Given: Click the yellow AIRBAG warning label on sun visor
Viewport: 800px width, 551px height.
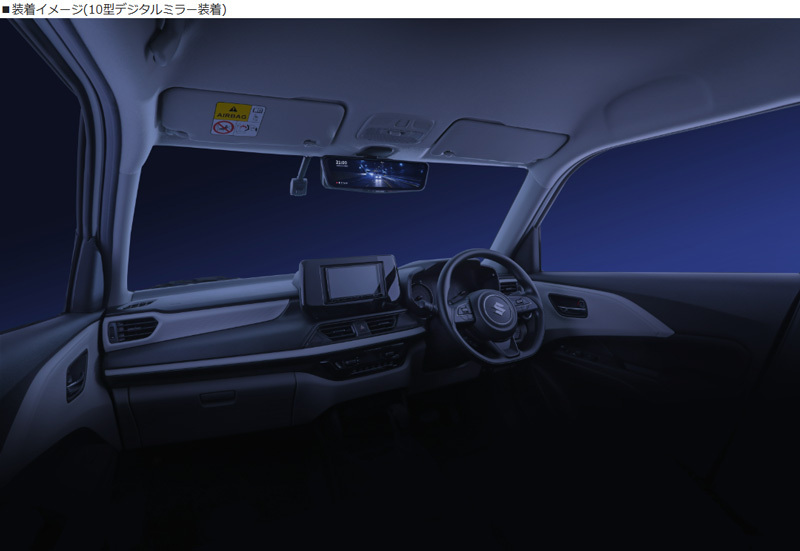Looking at the screenshot, I should coord(238,119).
